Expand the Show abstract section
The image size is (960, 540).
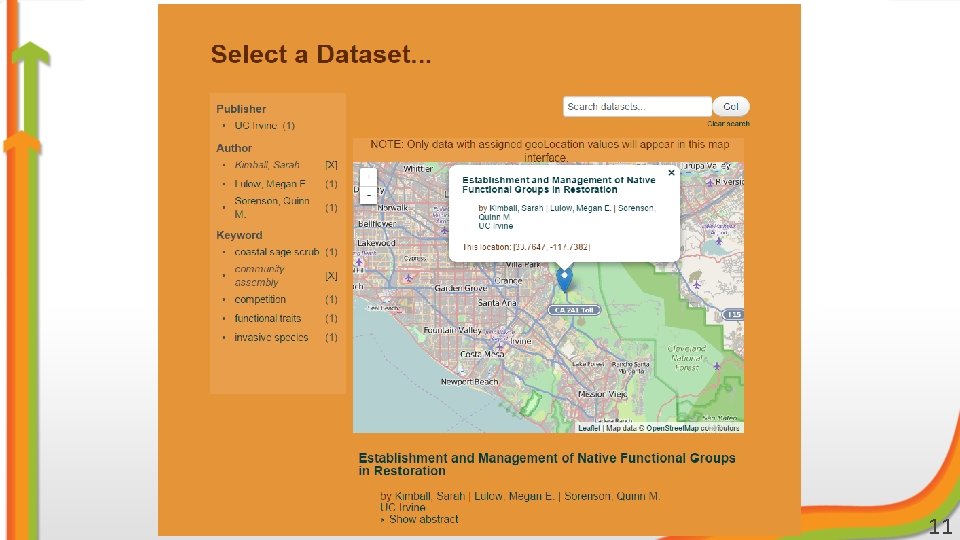point(423,519)
